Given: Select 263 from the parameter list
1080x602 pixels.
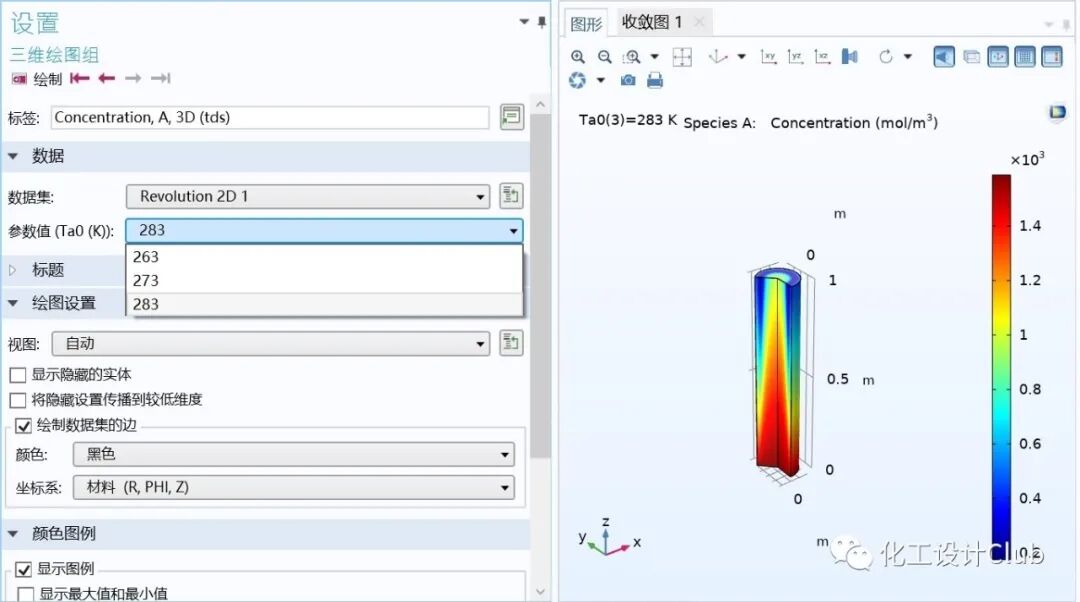Looking at the screenshot, I should [324, 257].
